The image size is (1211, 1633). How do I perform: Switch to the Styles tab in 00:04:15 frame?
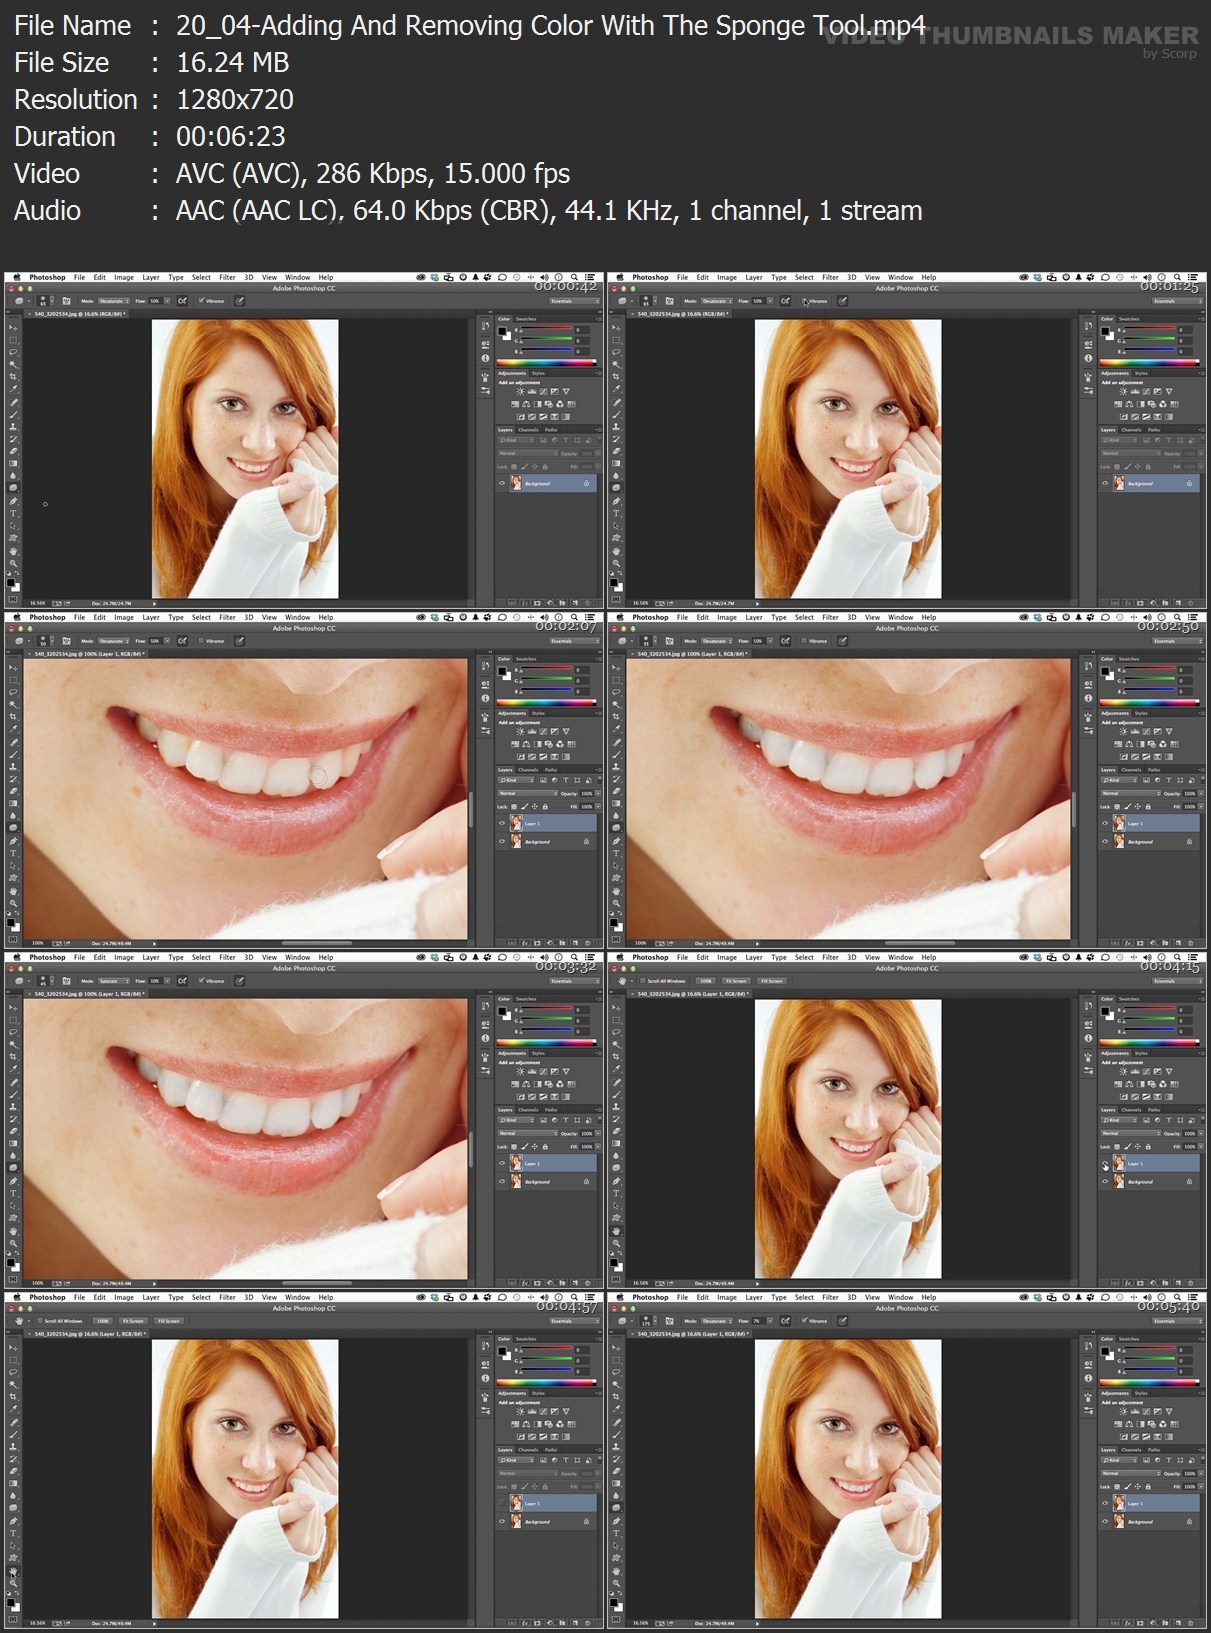[x=1141, y=1054]
